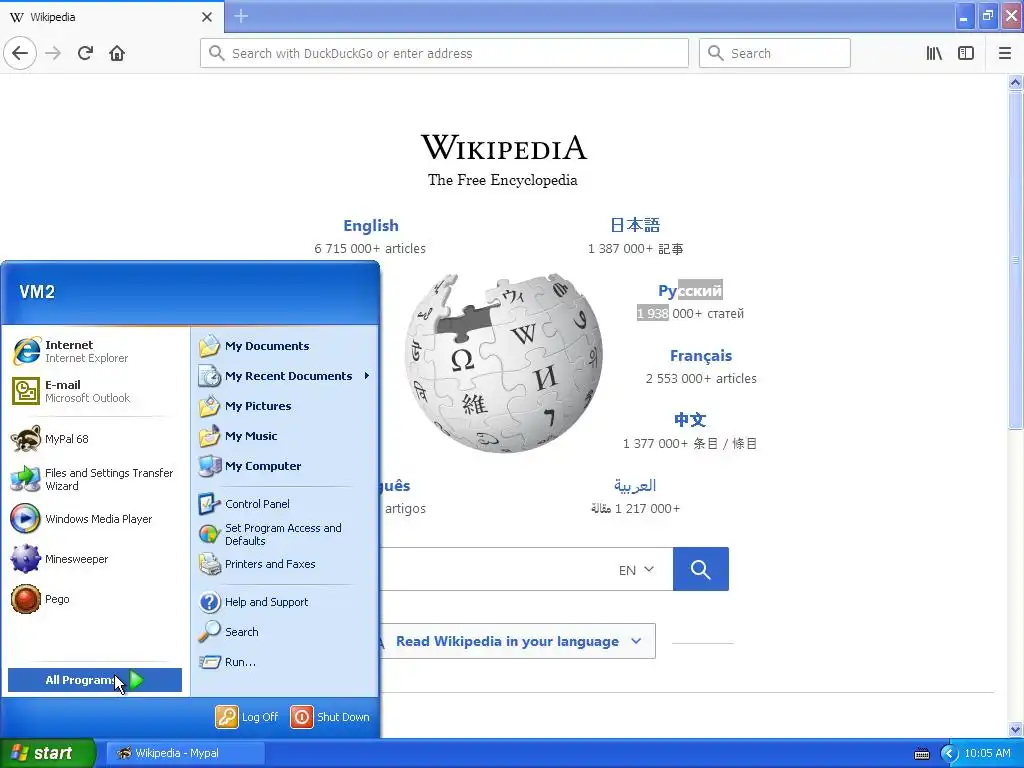Open Control Panel

pos(285,504)
